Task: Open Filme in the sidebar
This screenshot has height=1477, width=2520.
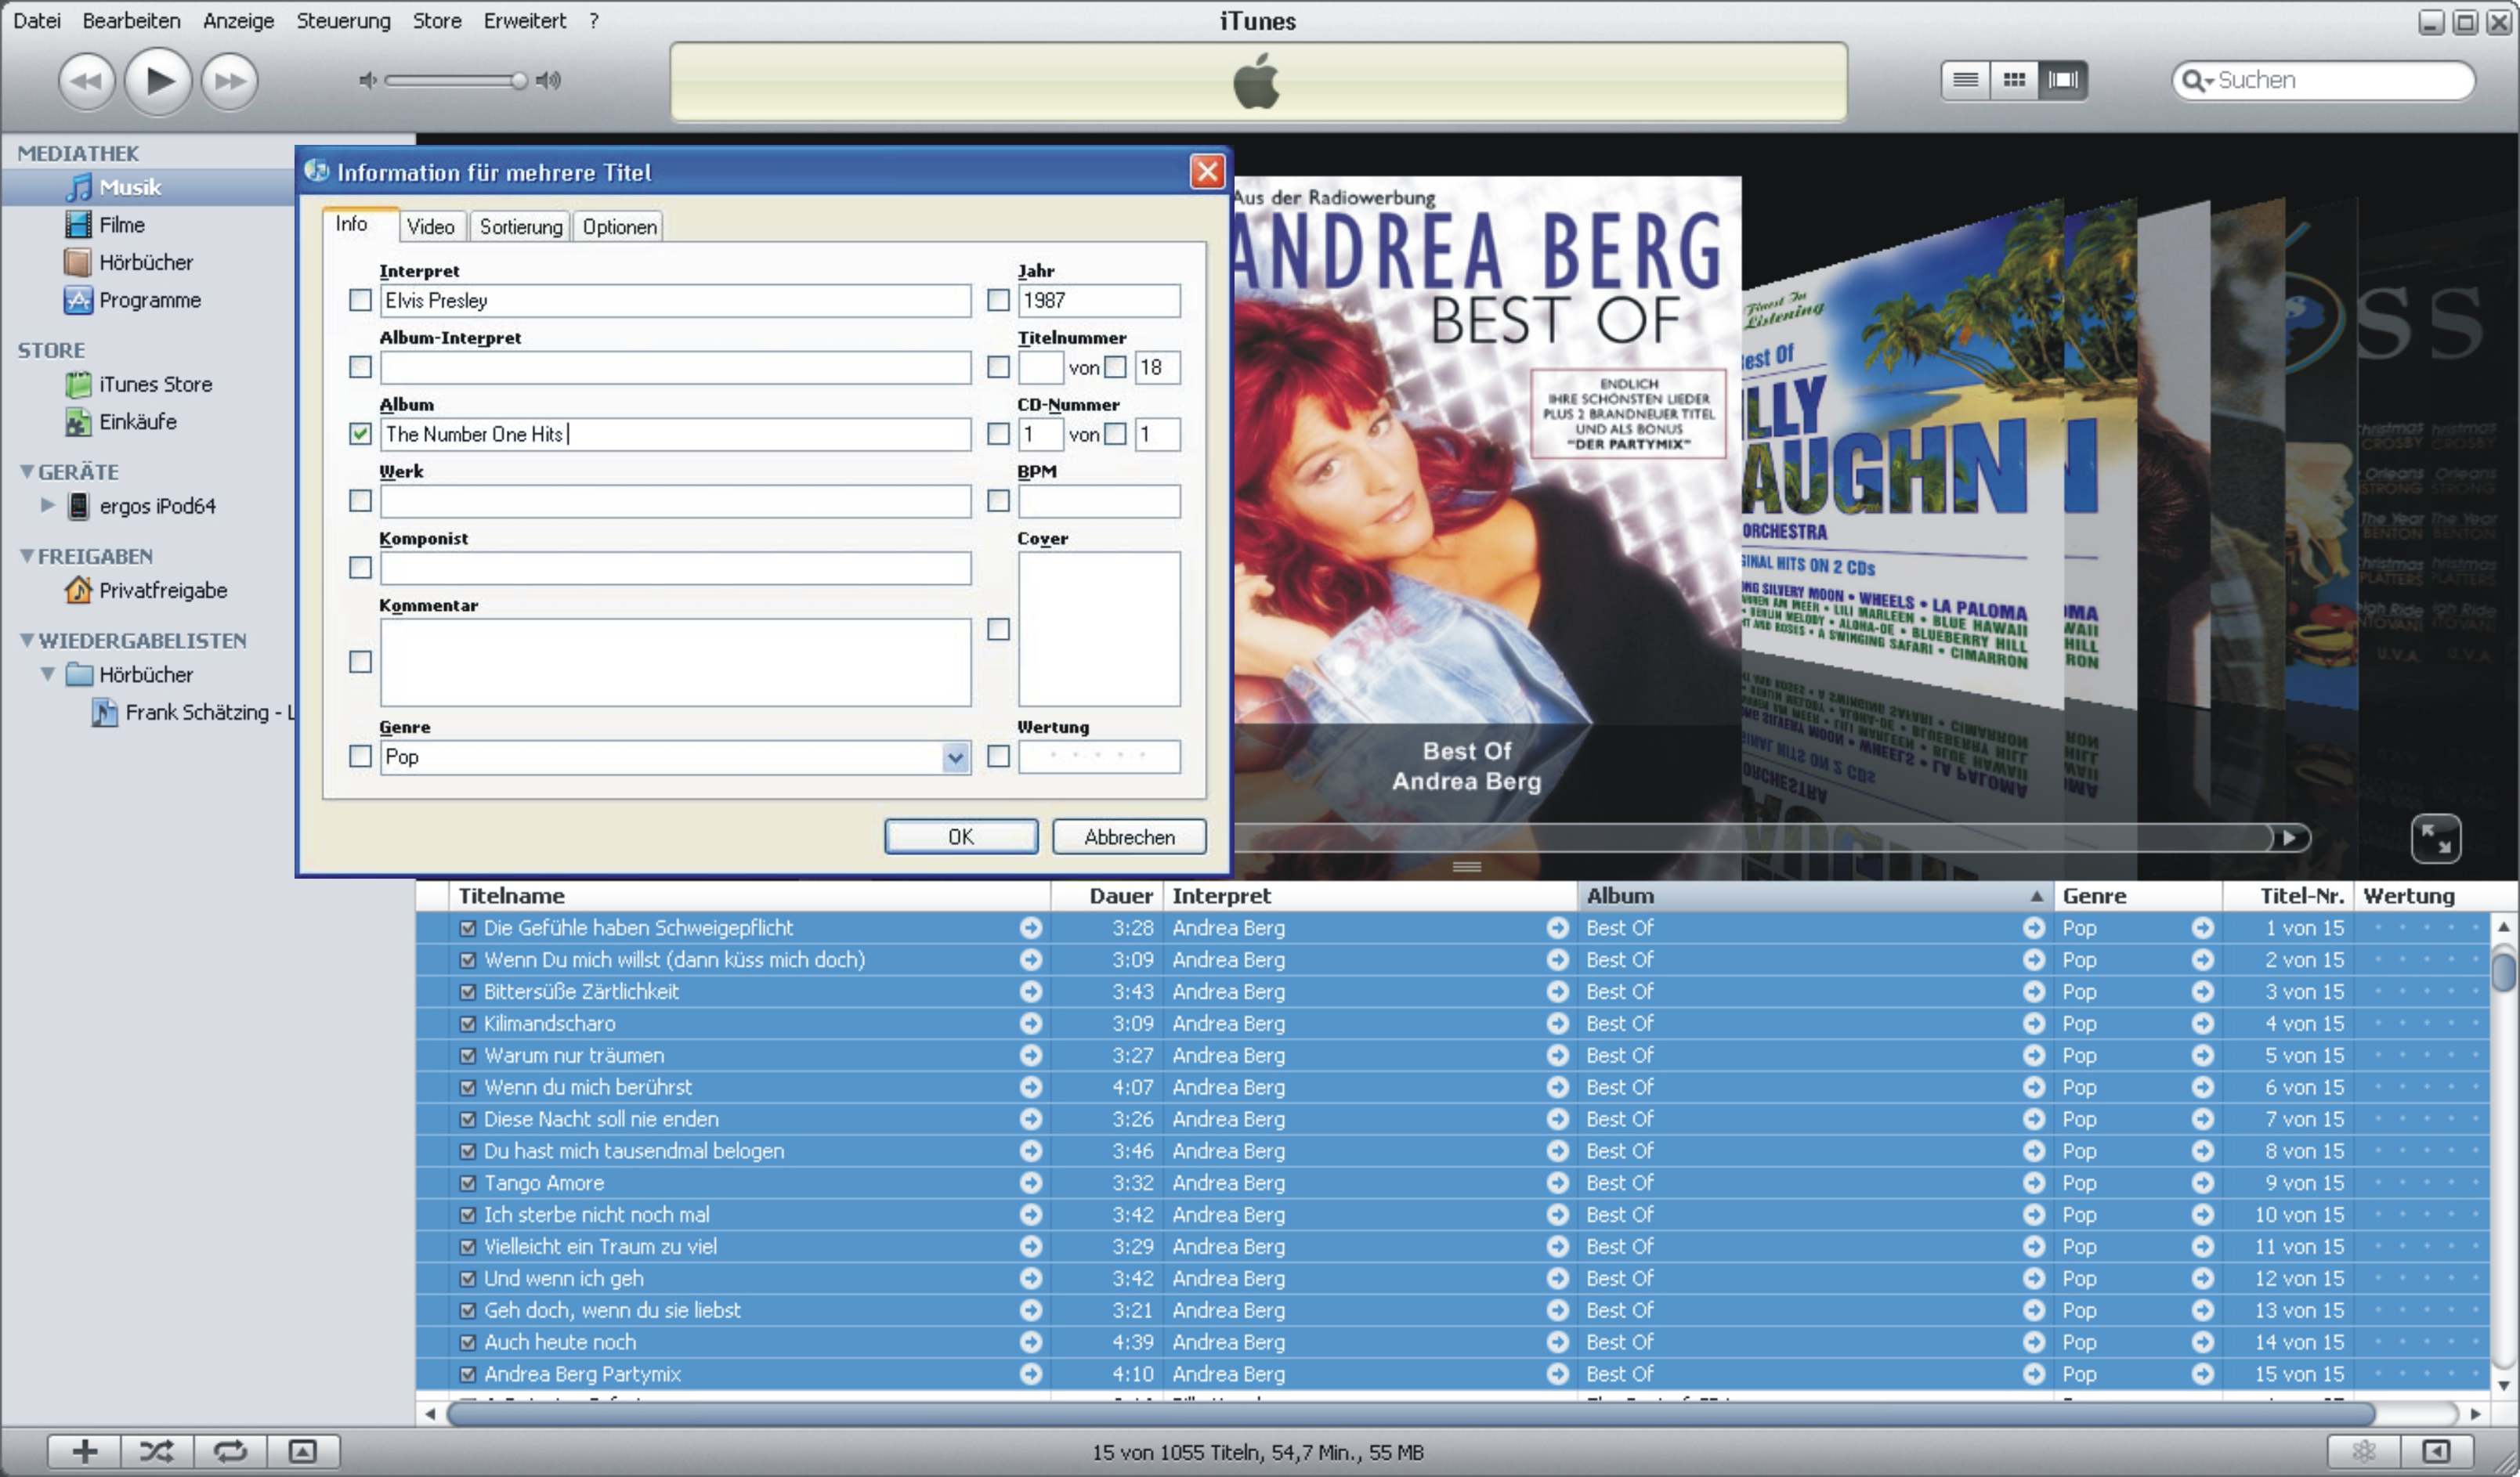Action: coord(122,225)
